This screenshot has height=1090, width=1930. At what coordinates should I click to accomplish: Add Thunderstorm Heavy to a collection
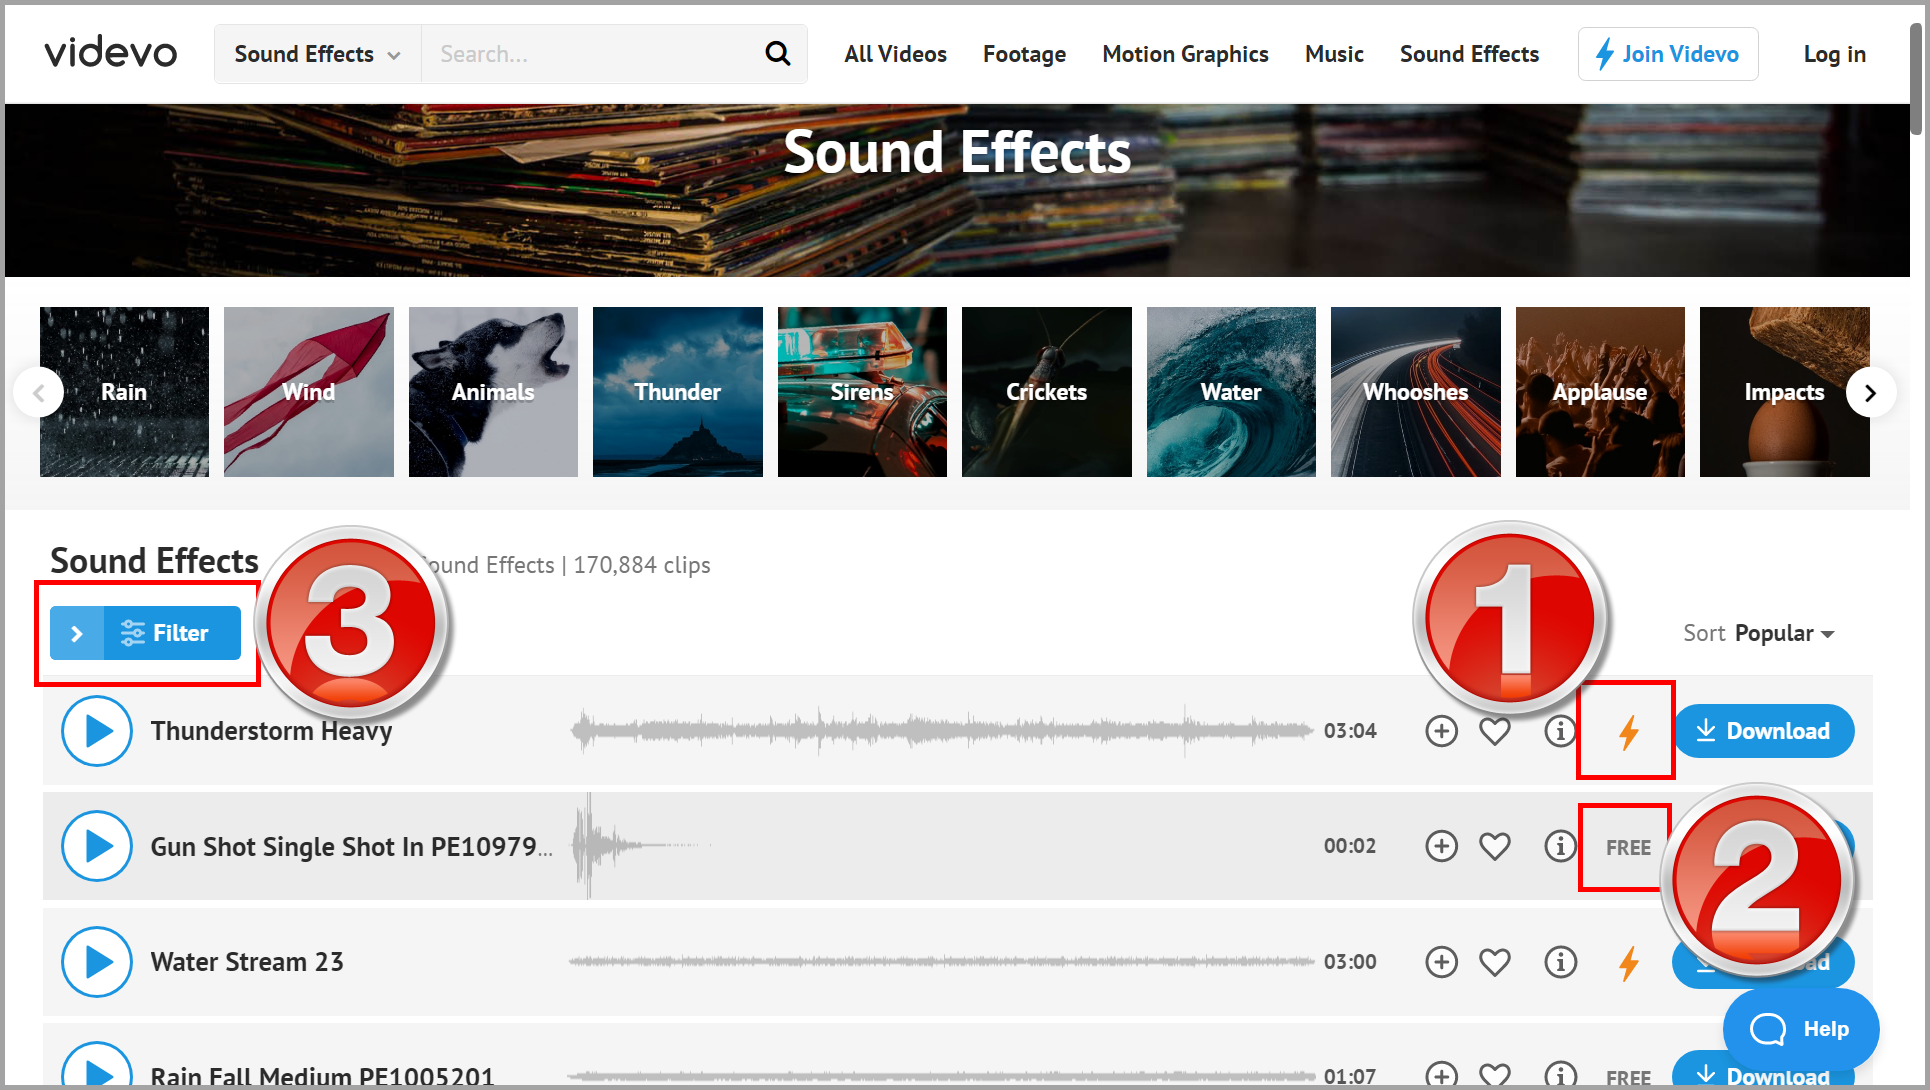(1441, 731)
